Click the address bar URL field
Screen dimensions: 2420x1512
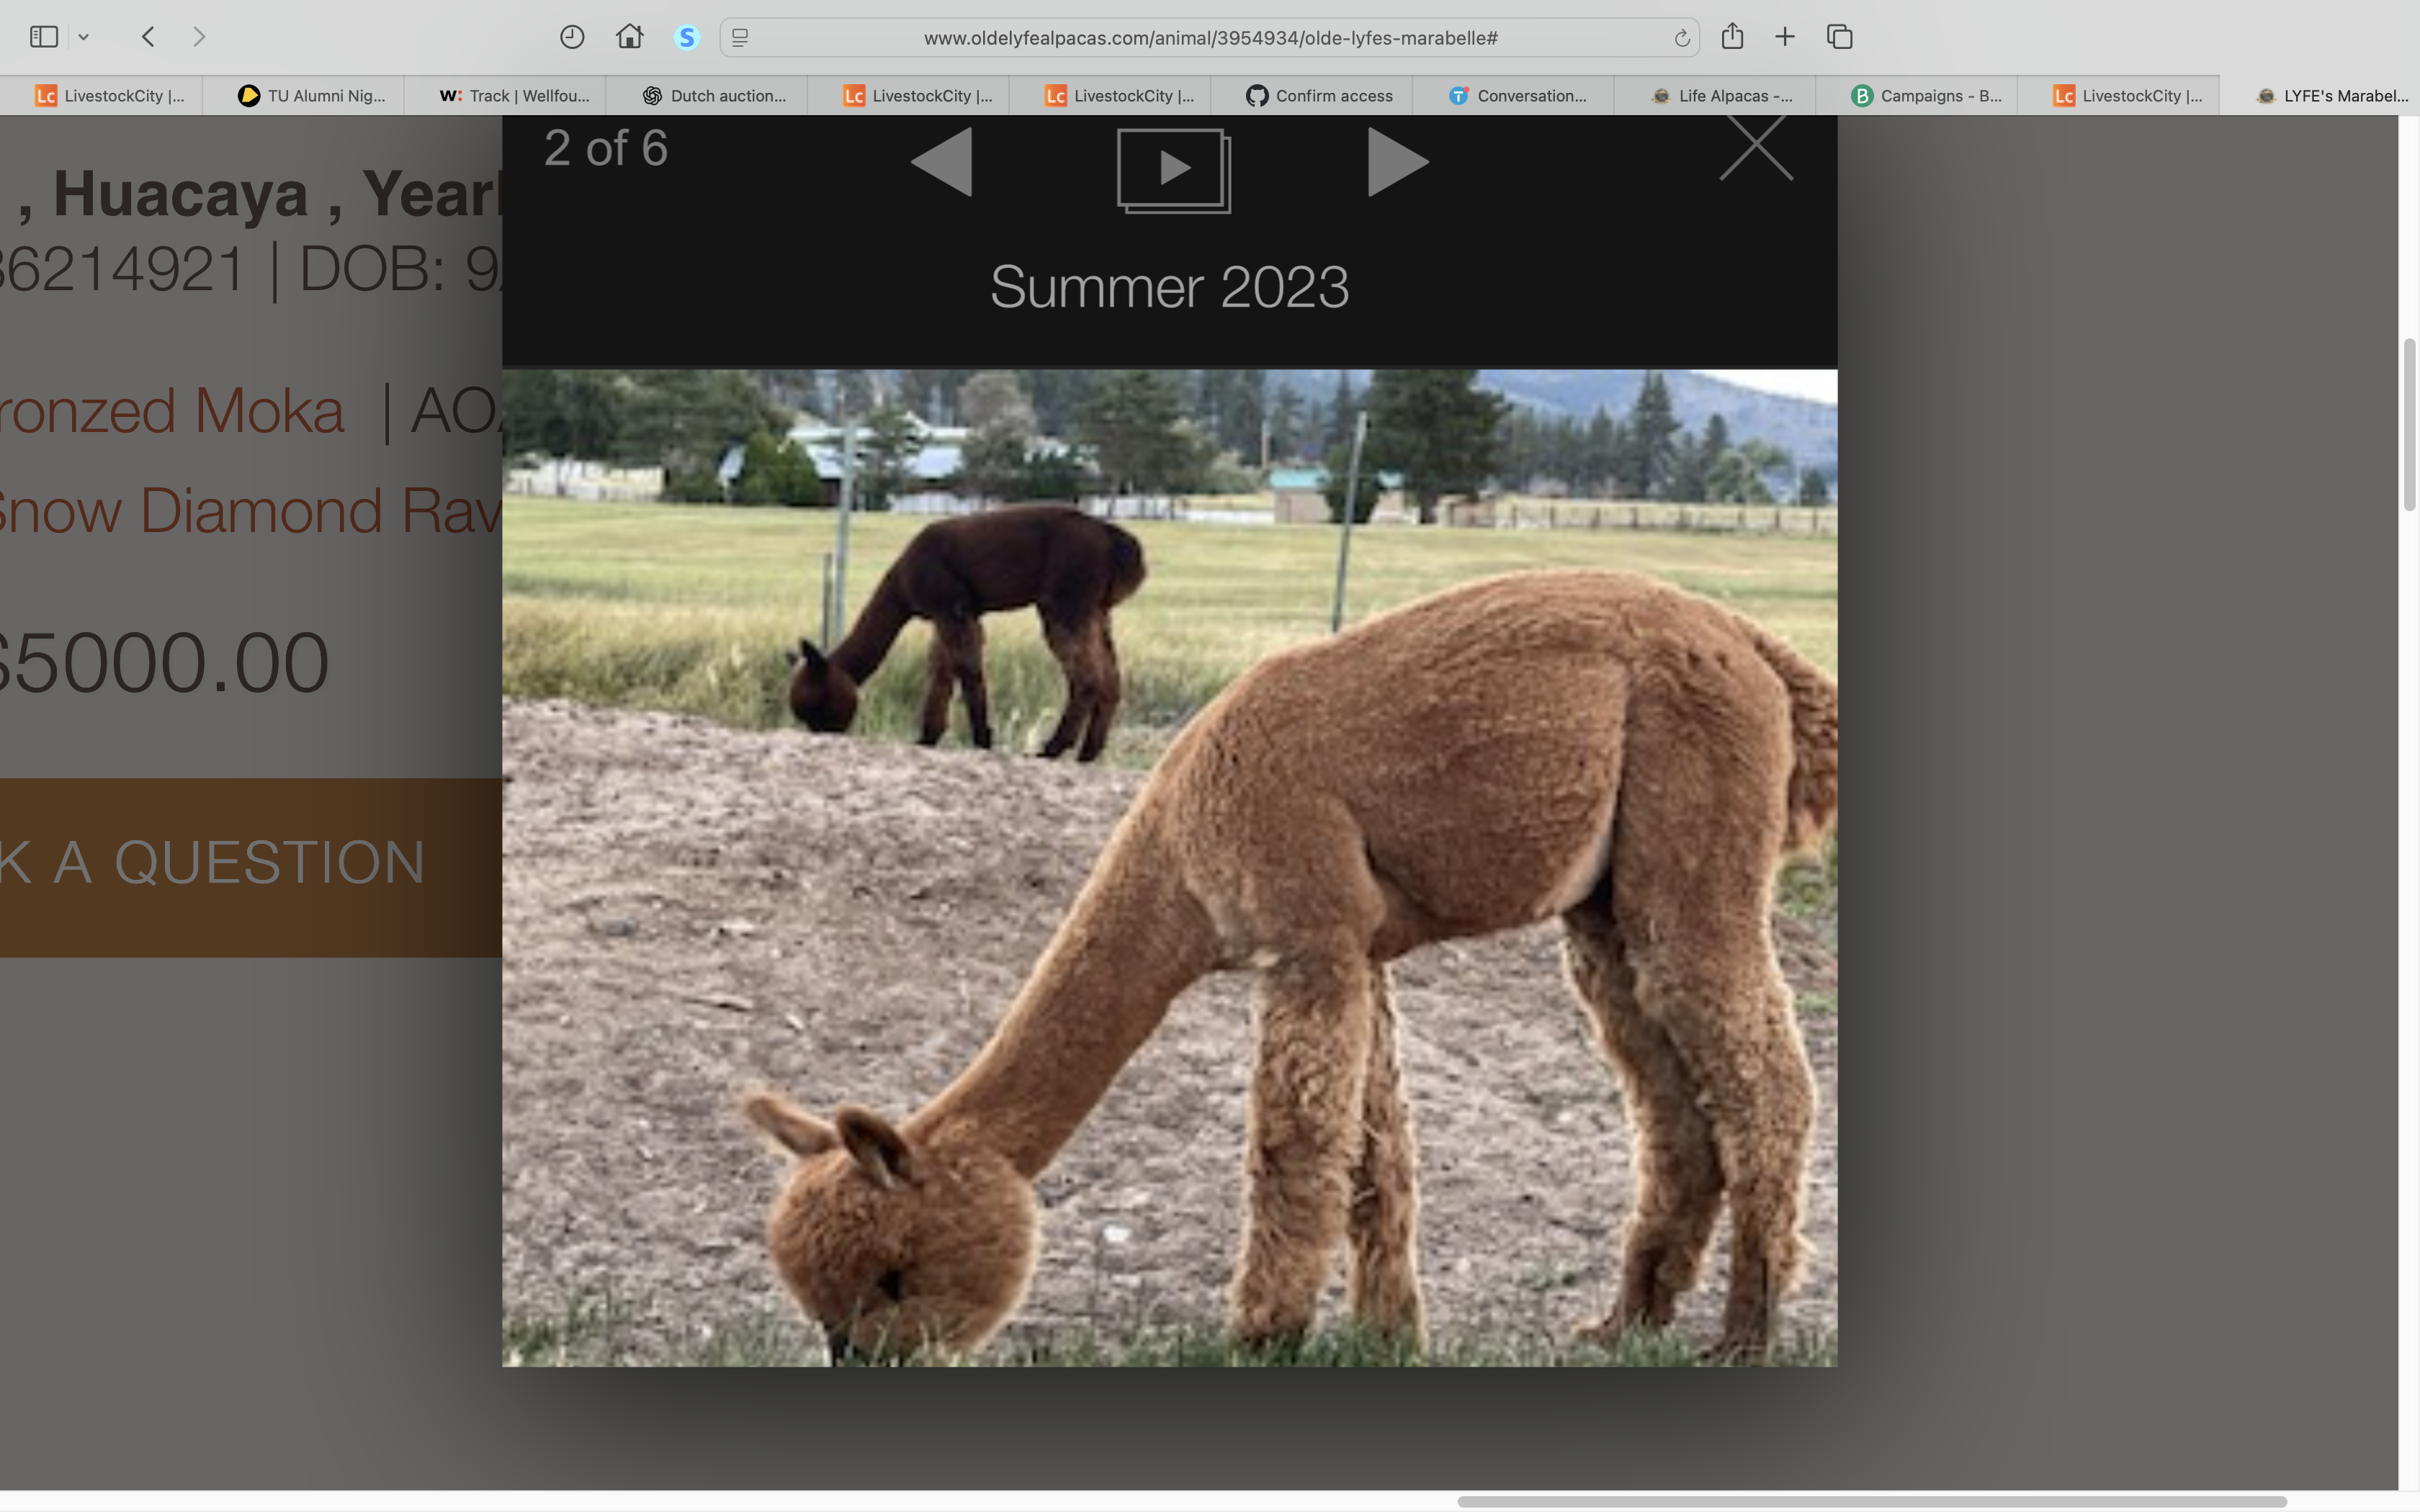point(1210,38)
